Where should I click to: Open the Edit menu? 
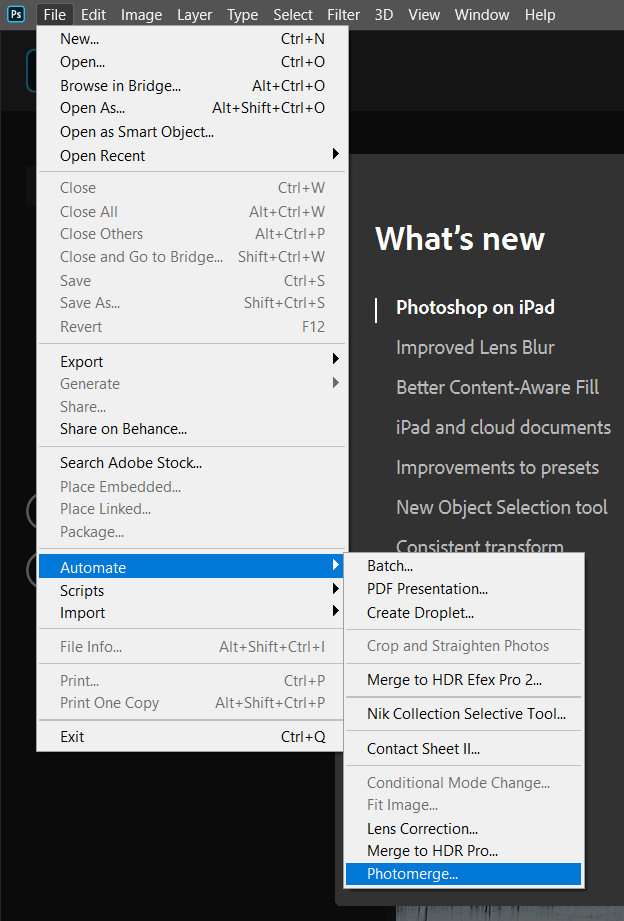(x=93, y=15)
